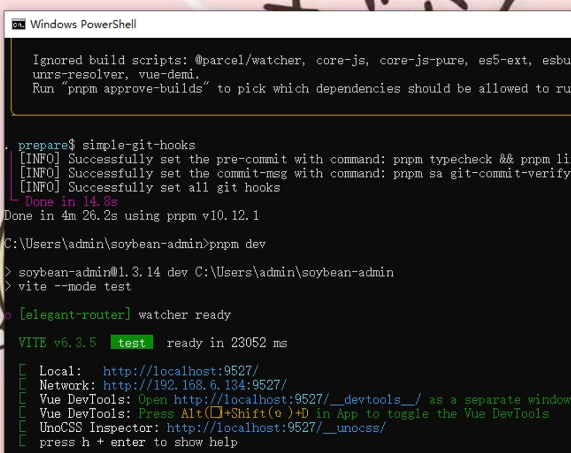
Task: Open the Local localhost:9527 link
Action: 181,371
